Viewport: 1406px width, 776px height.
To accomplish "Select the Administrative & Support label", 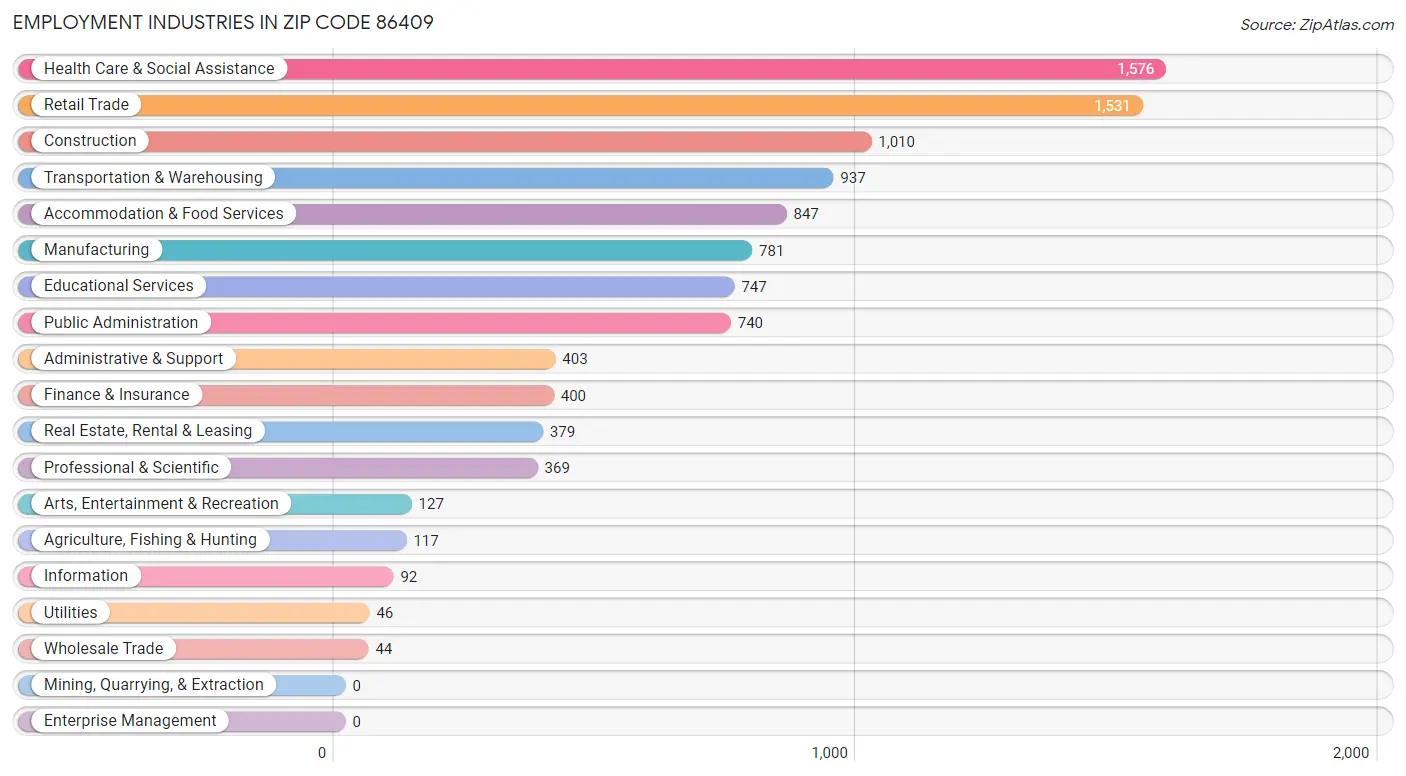I will point(134,359).
